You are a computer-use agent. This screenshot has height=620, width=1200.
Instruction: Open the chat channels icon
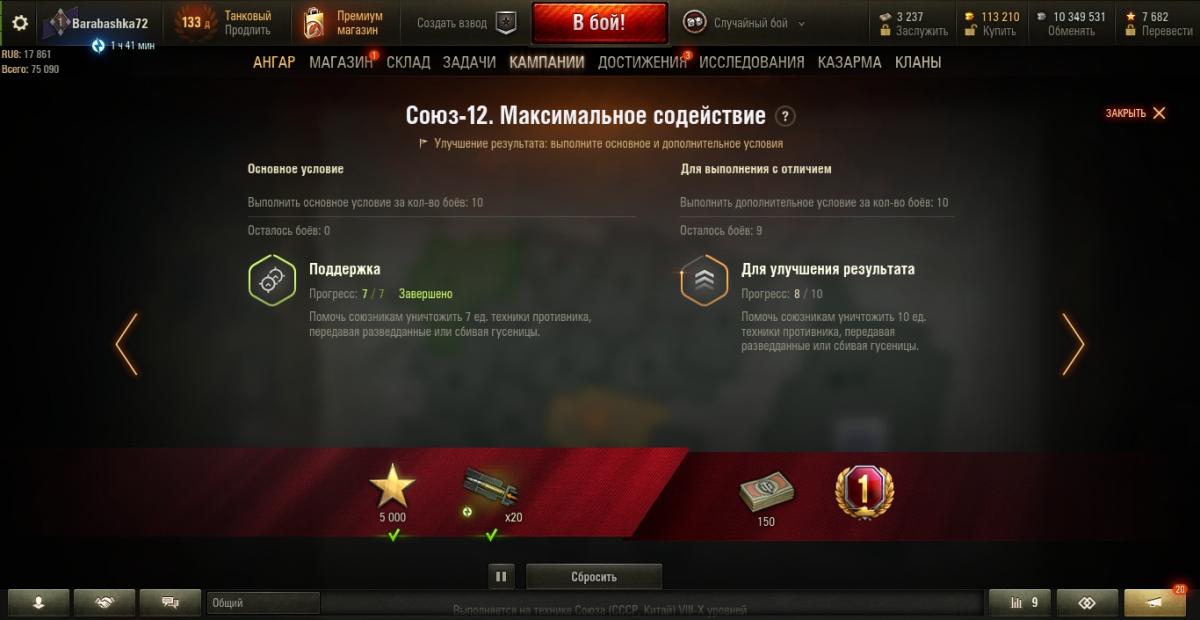pyautogui.click(x=170, y=602)
